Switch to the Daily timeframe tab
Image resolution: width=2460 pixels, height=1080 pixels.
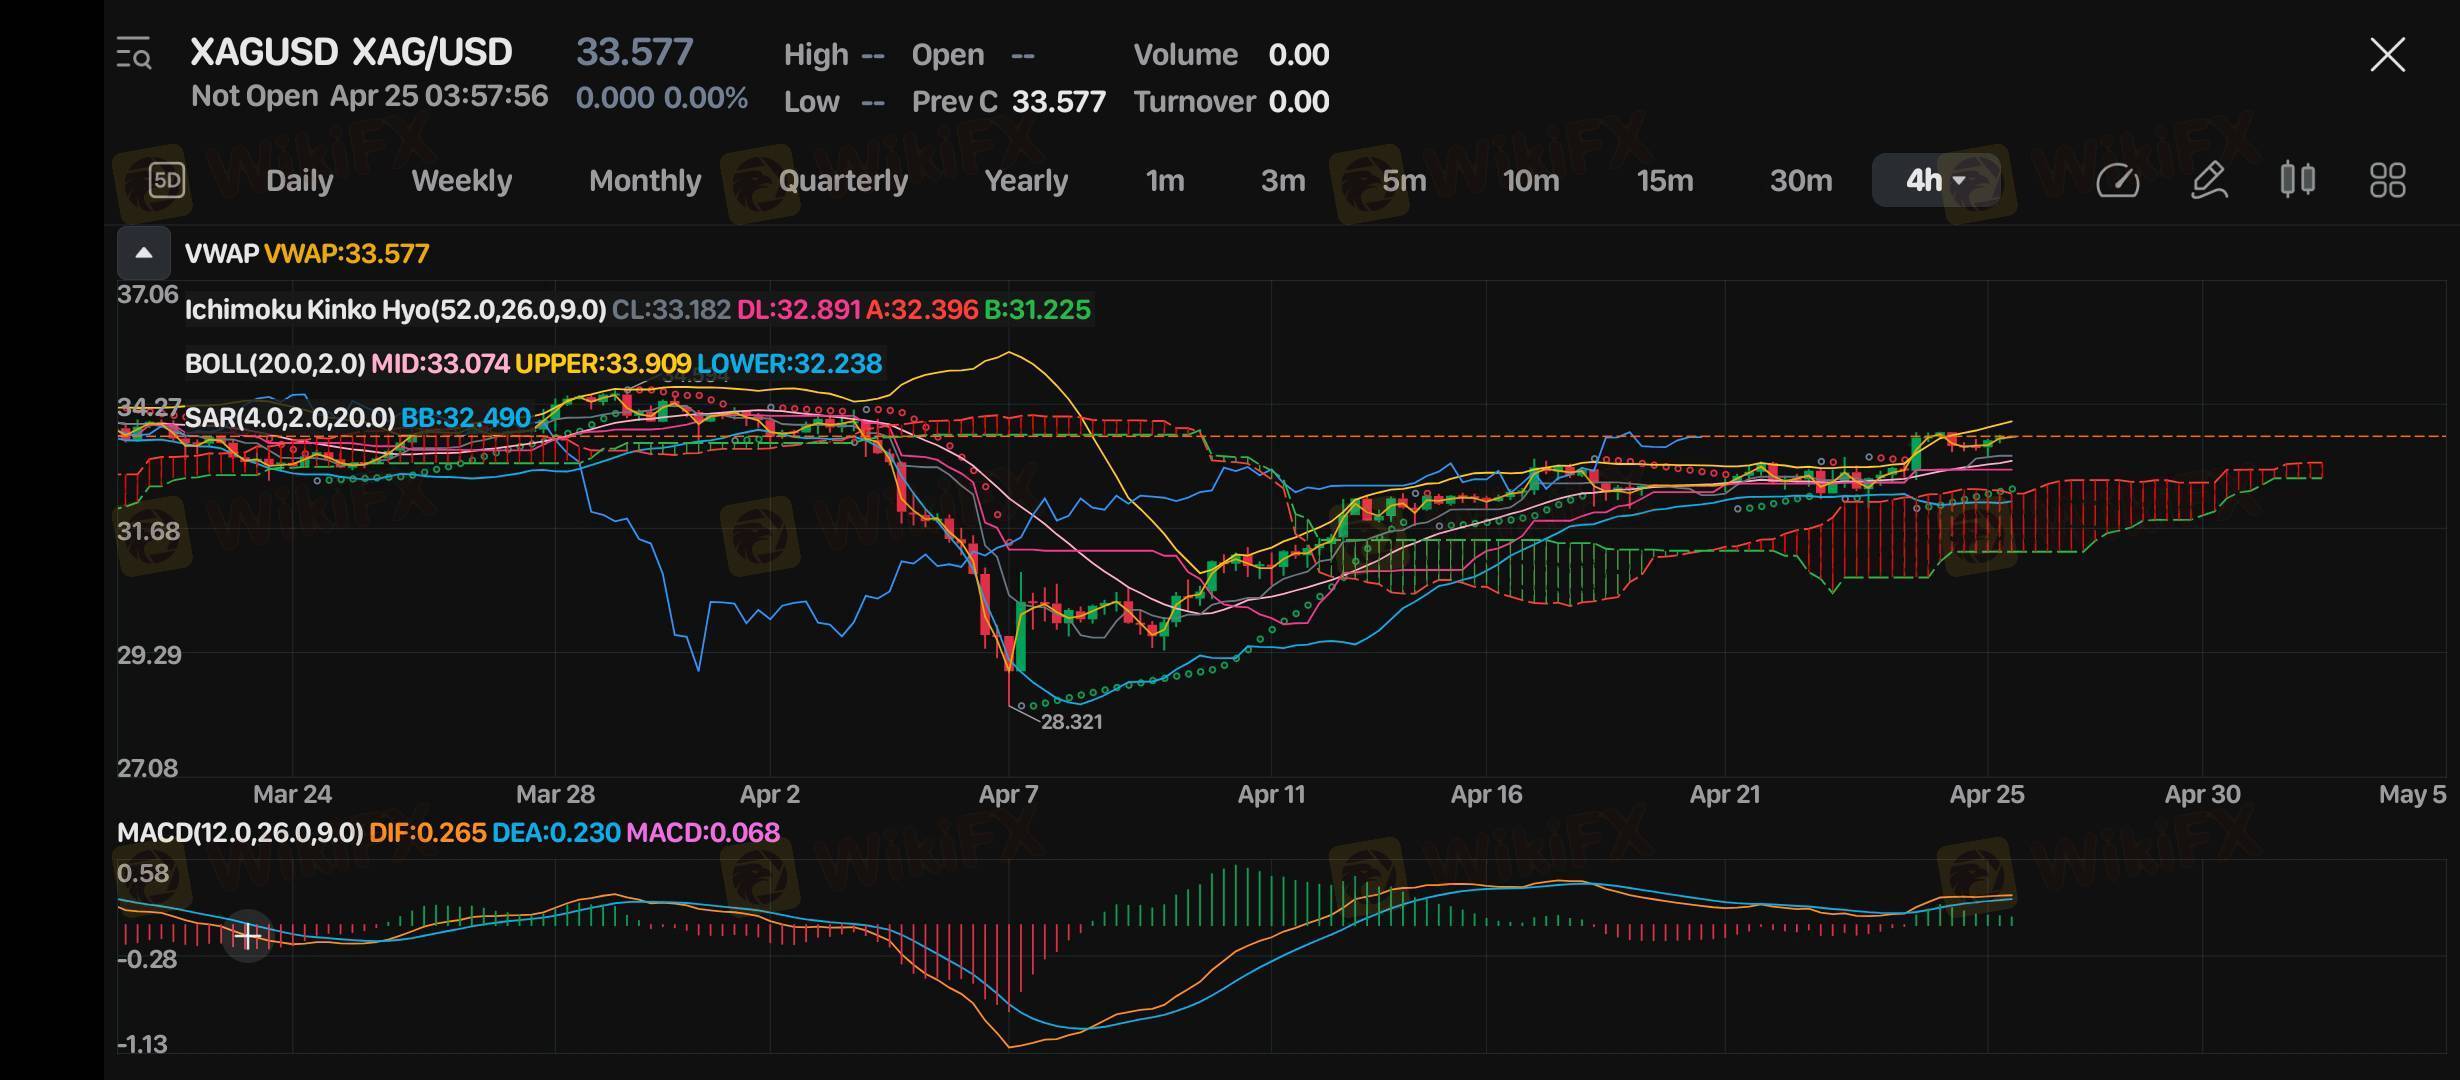point(299,181)
